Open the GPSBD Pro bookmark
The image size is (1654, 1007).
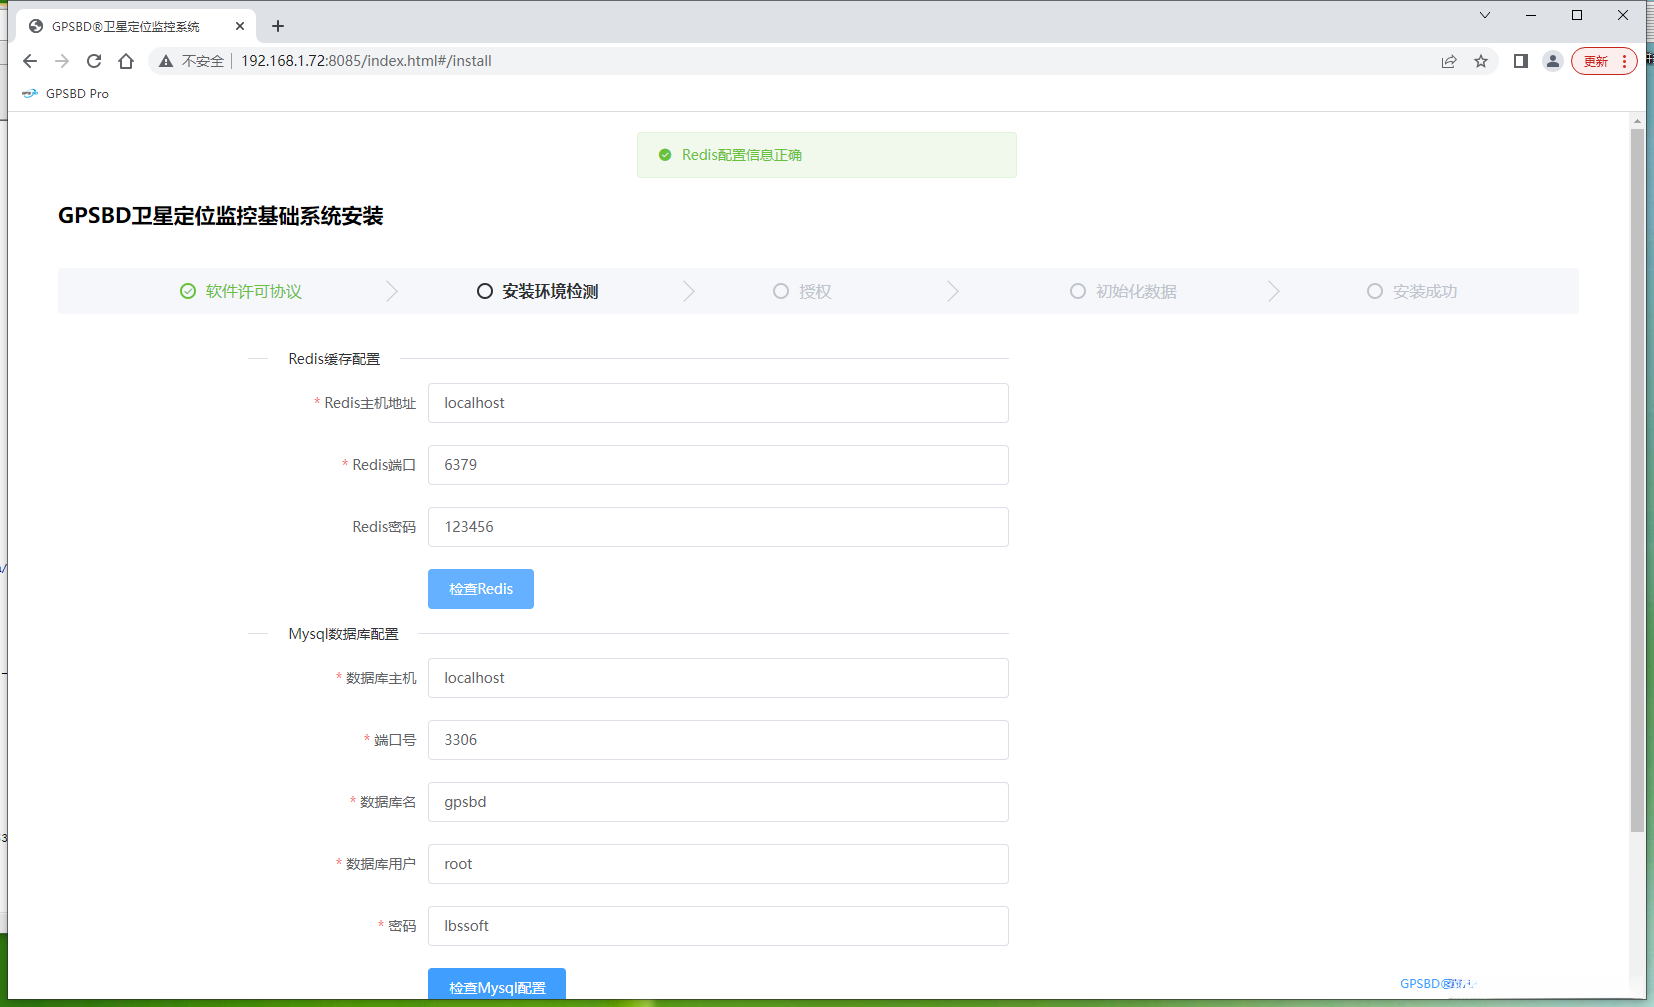pos(66,94)
